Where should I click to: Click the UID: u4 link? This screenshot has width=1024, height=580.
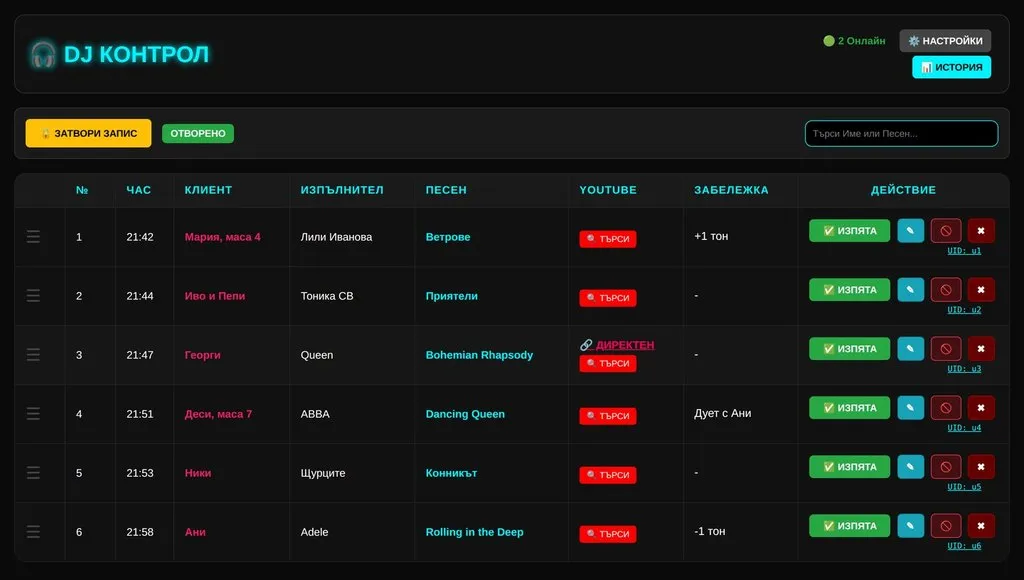click(x=964, y=428)
